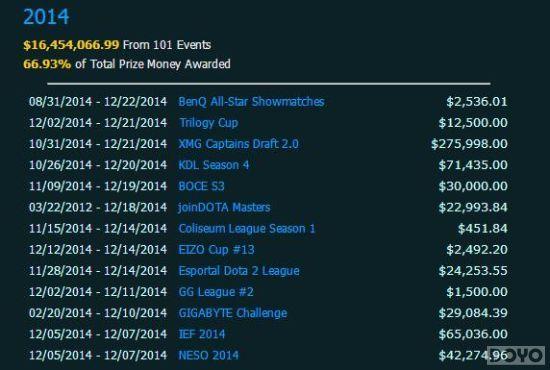Click the $275,998.00 prize amount
The height and width of the screenshot is (370, 550).
pyautogui.click(x=469, y=144)
